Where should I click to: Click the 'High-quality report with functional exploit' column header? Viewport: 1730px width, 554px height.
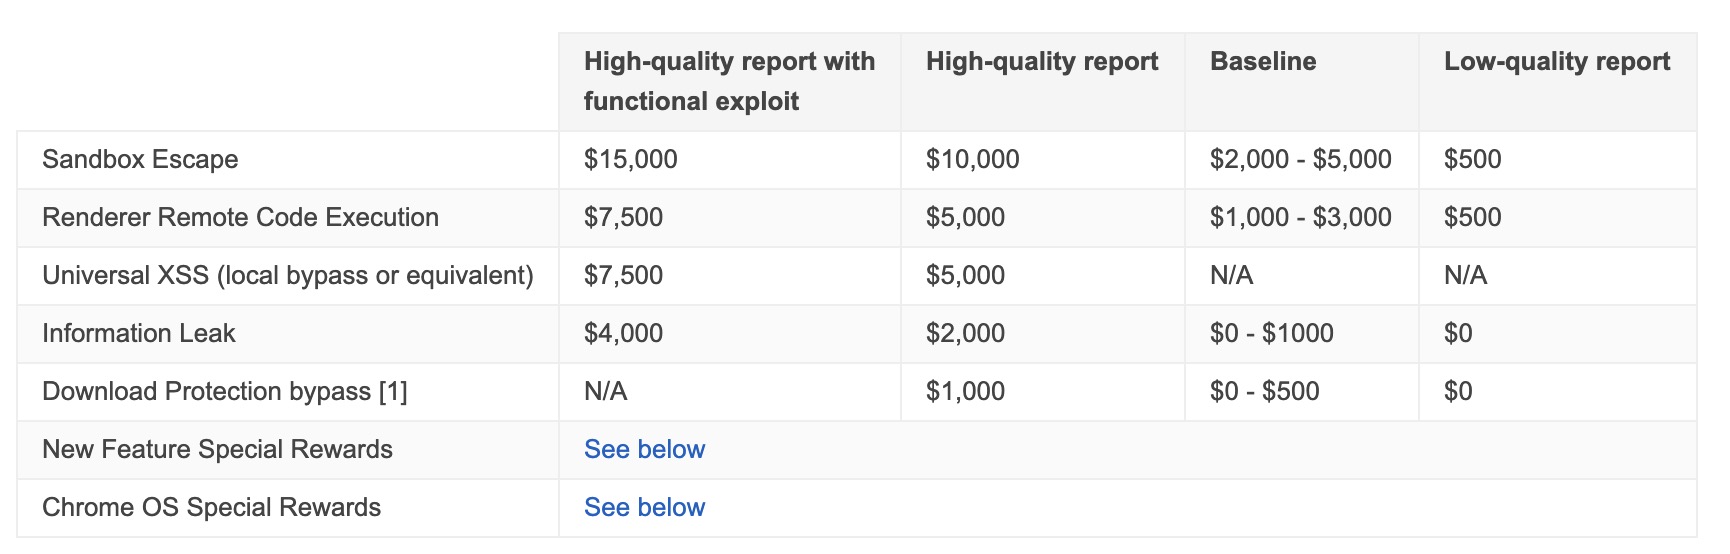pyautogui.click(x=729, y=81)
